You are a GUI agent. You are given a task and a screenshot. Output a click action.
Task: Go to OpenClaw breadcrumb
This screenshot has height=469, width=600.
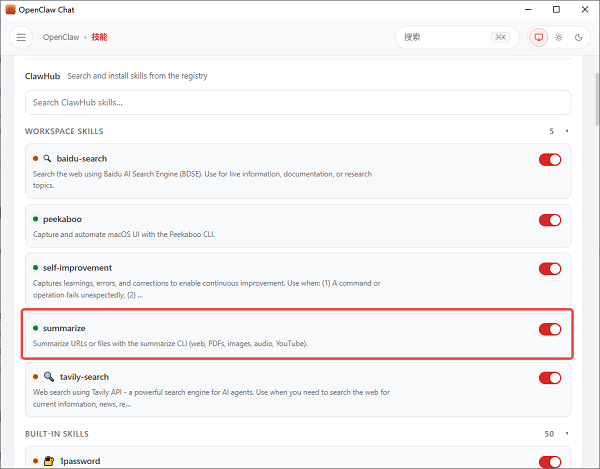tap(61, 37)
